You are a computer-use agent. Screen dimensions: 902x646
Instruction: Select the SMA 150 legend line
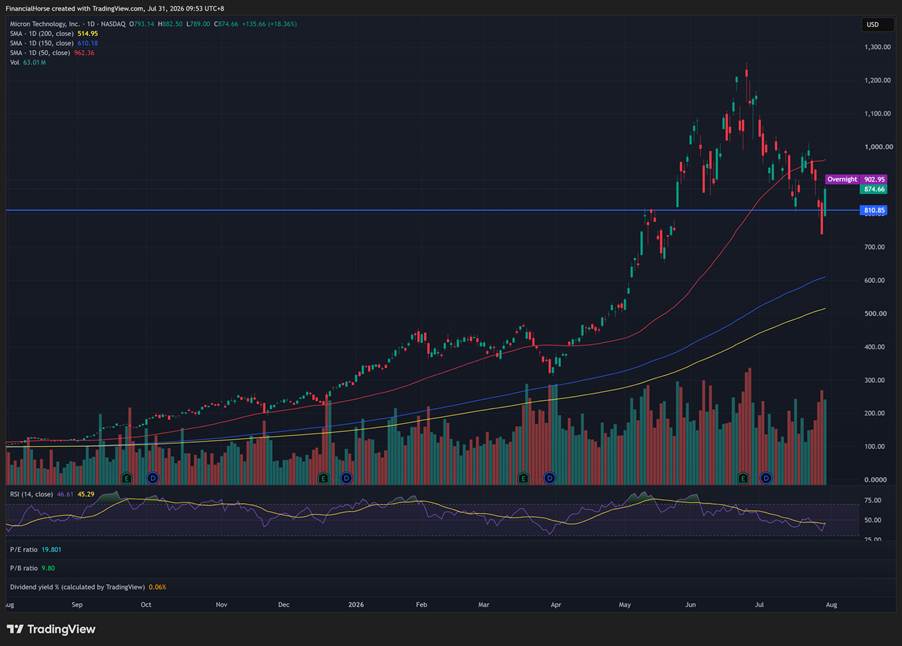tap(53, 43)
